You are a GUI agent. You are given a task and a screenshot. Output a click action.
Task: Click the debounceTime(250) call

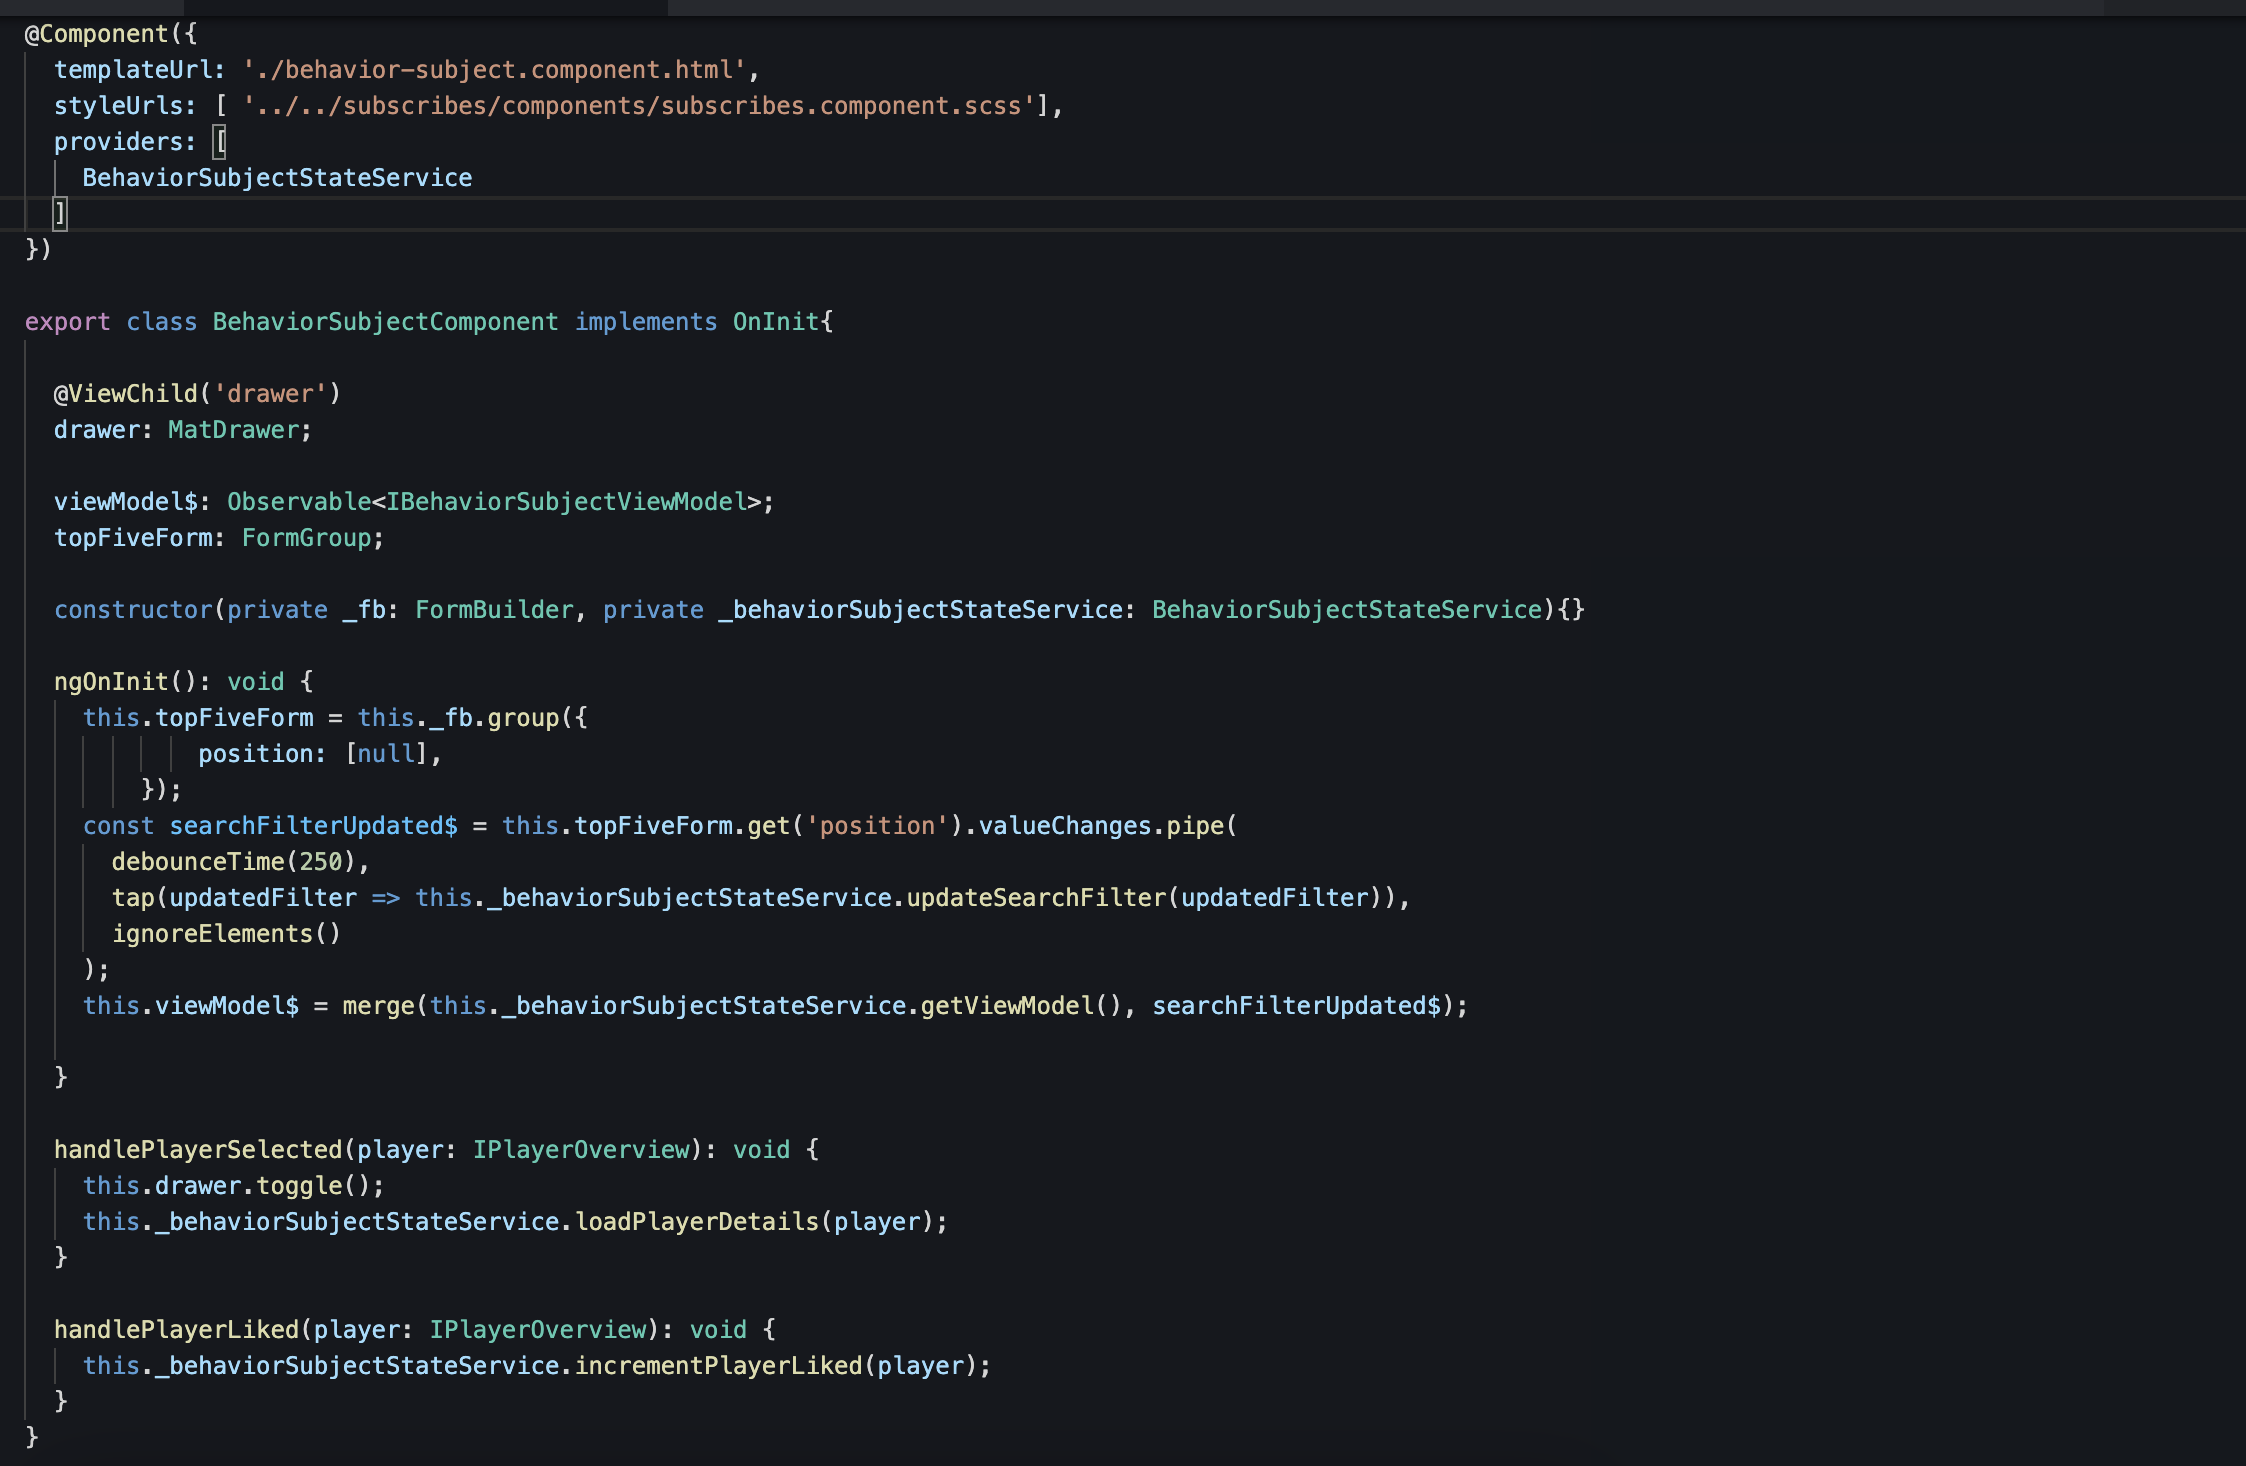234,862
